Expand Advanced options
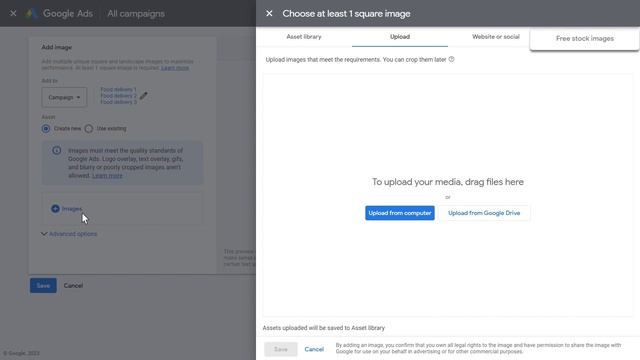Screen dimensions: 640x360 click(69, 234)
